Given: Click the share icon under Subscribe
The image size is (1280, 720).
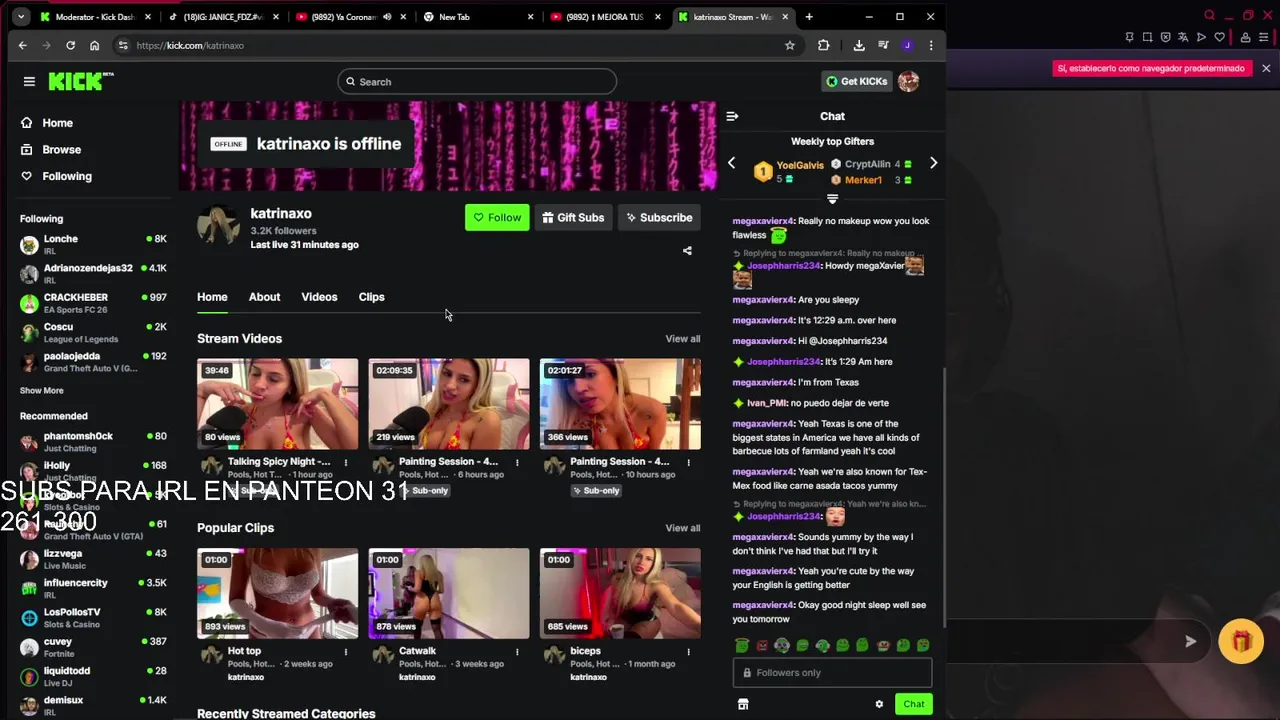Looking at the screenshot, I should click(687, 251).
